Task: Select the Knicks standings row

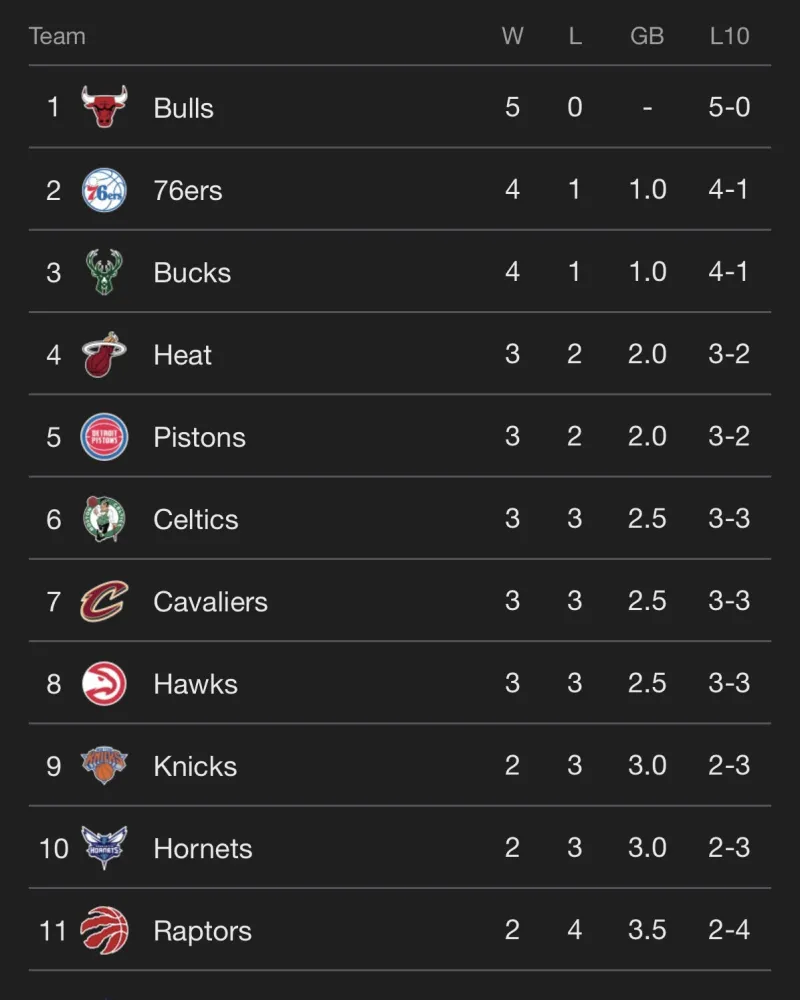Action: [400, 766]
